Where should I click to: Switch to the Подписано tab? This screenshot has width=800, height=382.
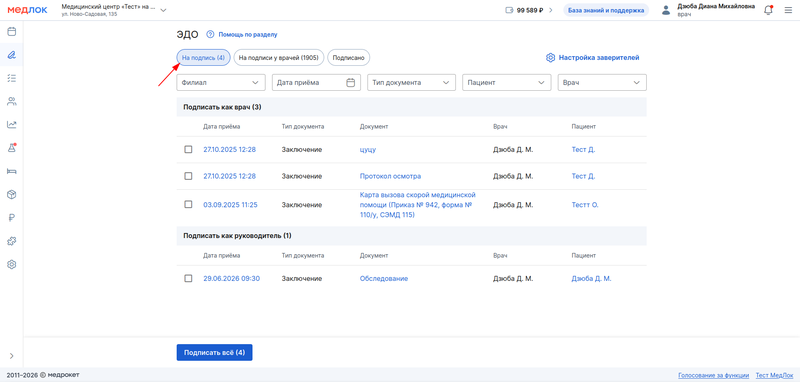(348, 58)
